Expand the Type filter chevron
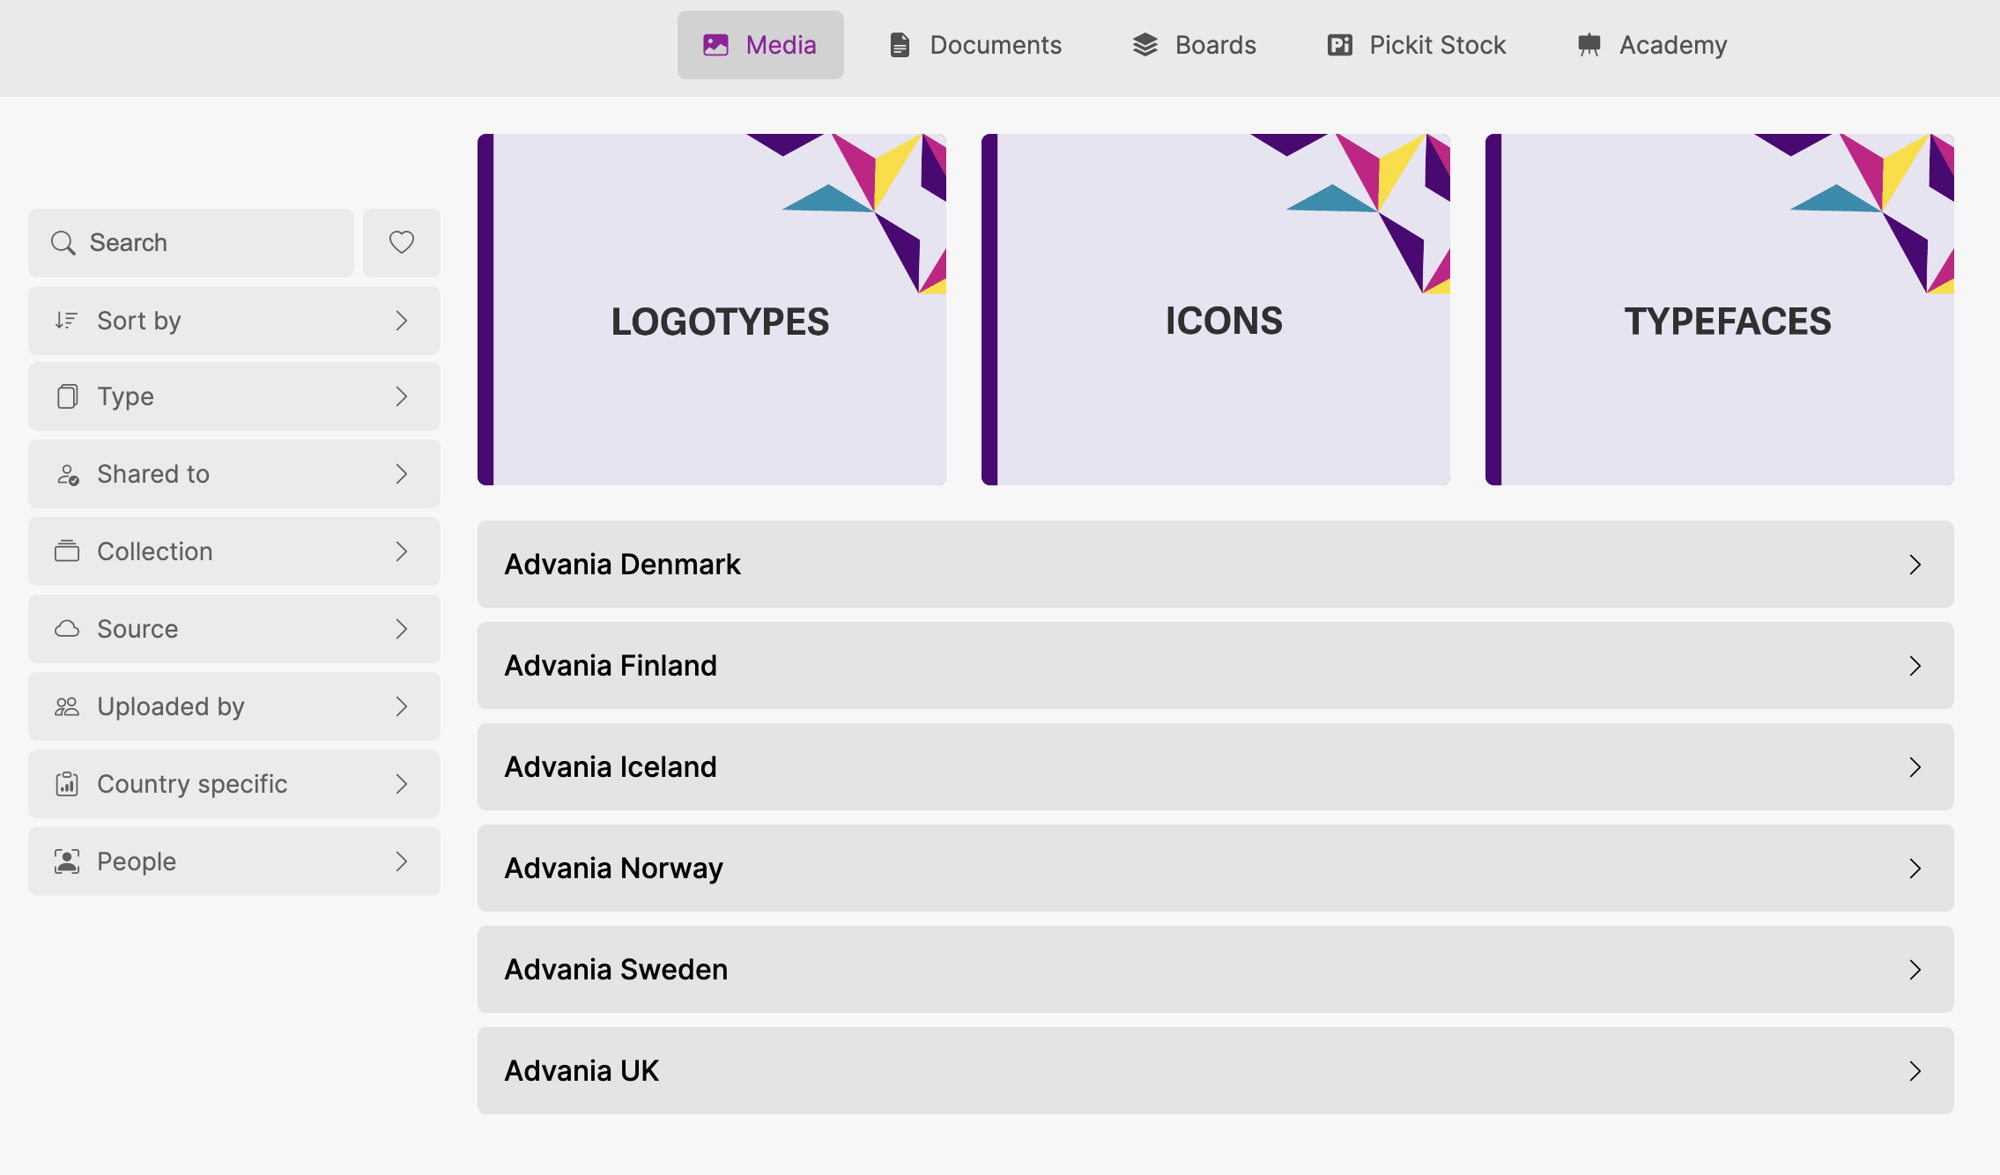This screenshot has width=2000, height=1175. [x=402, y=397]
